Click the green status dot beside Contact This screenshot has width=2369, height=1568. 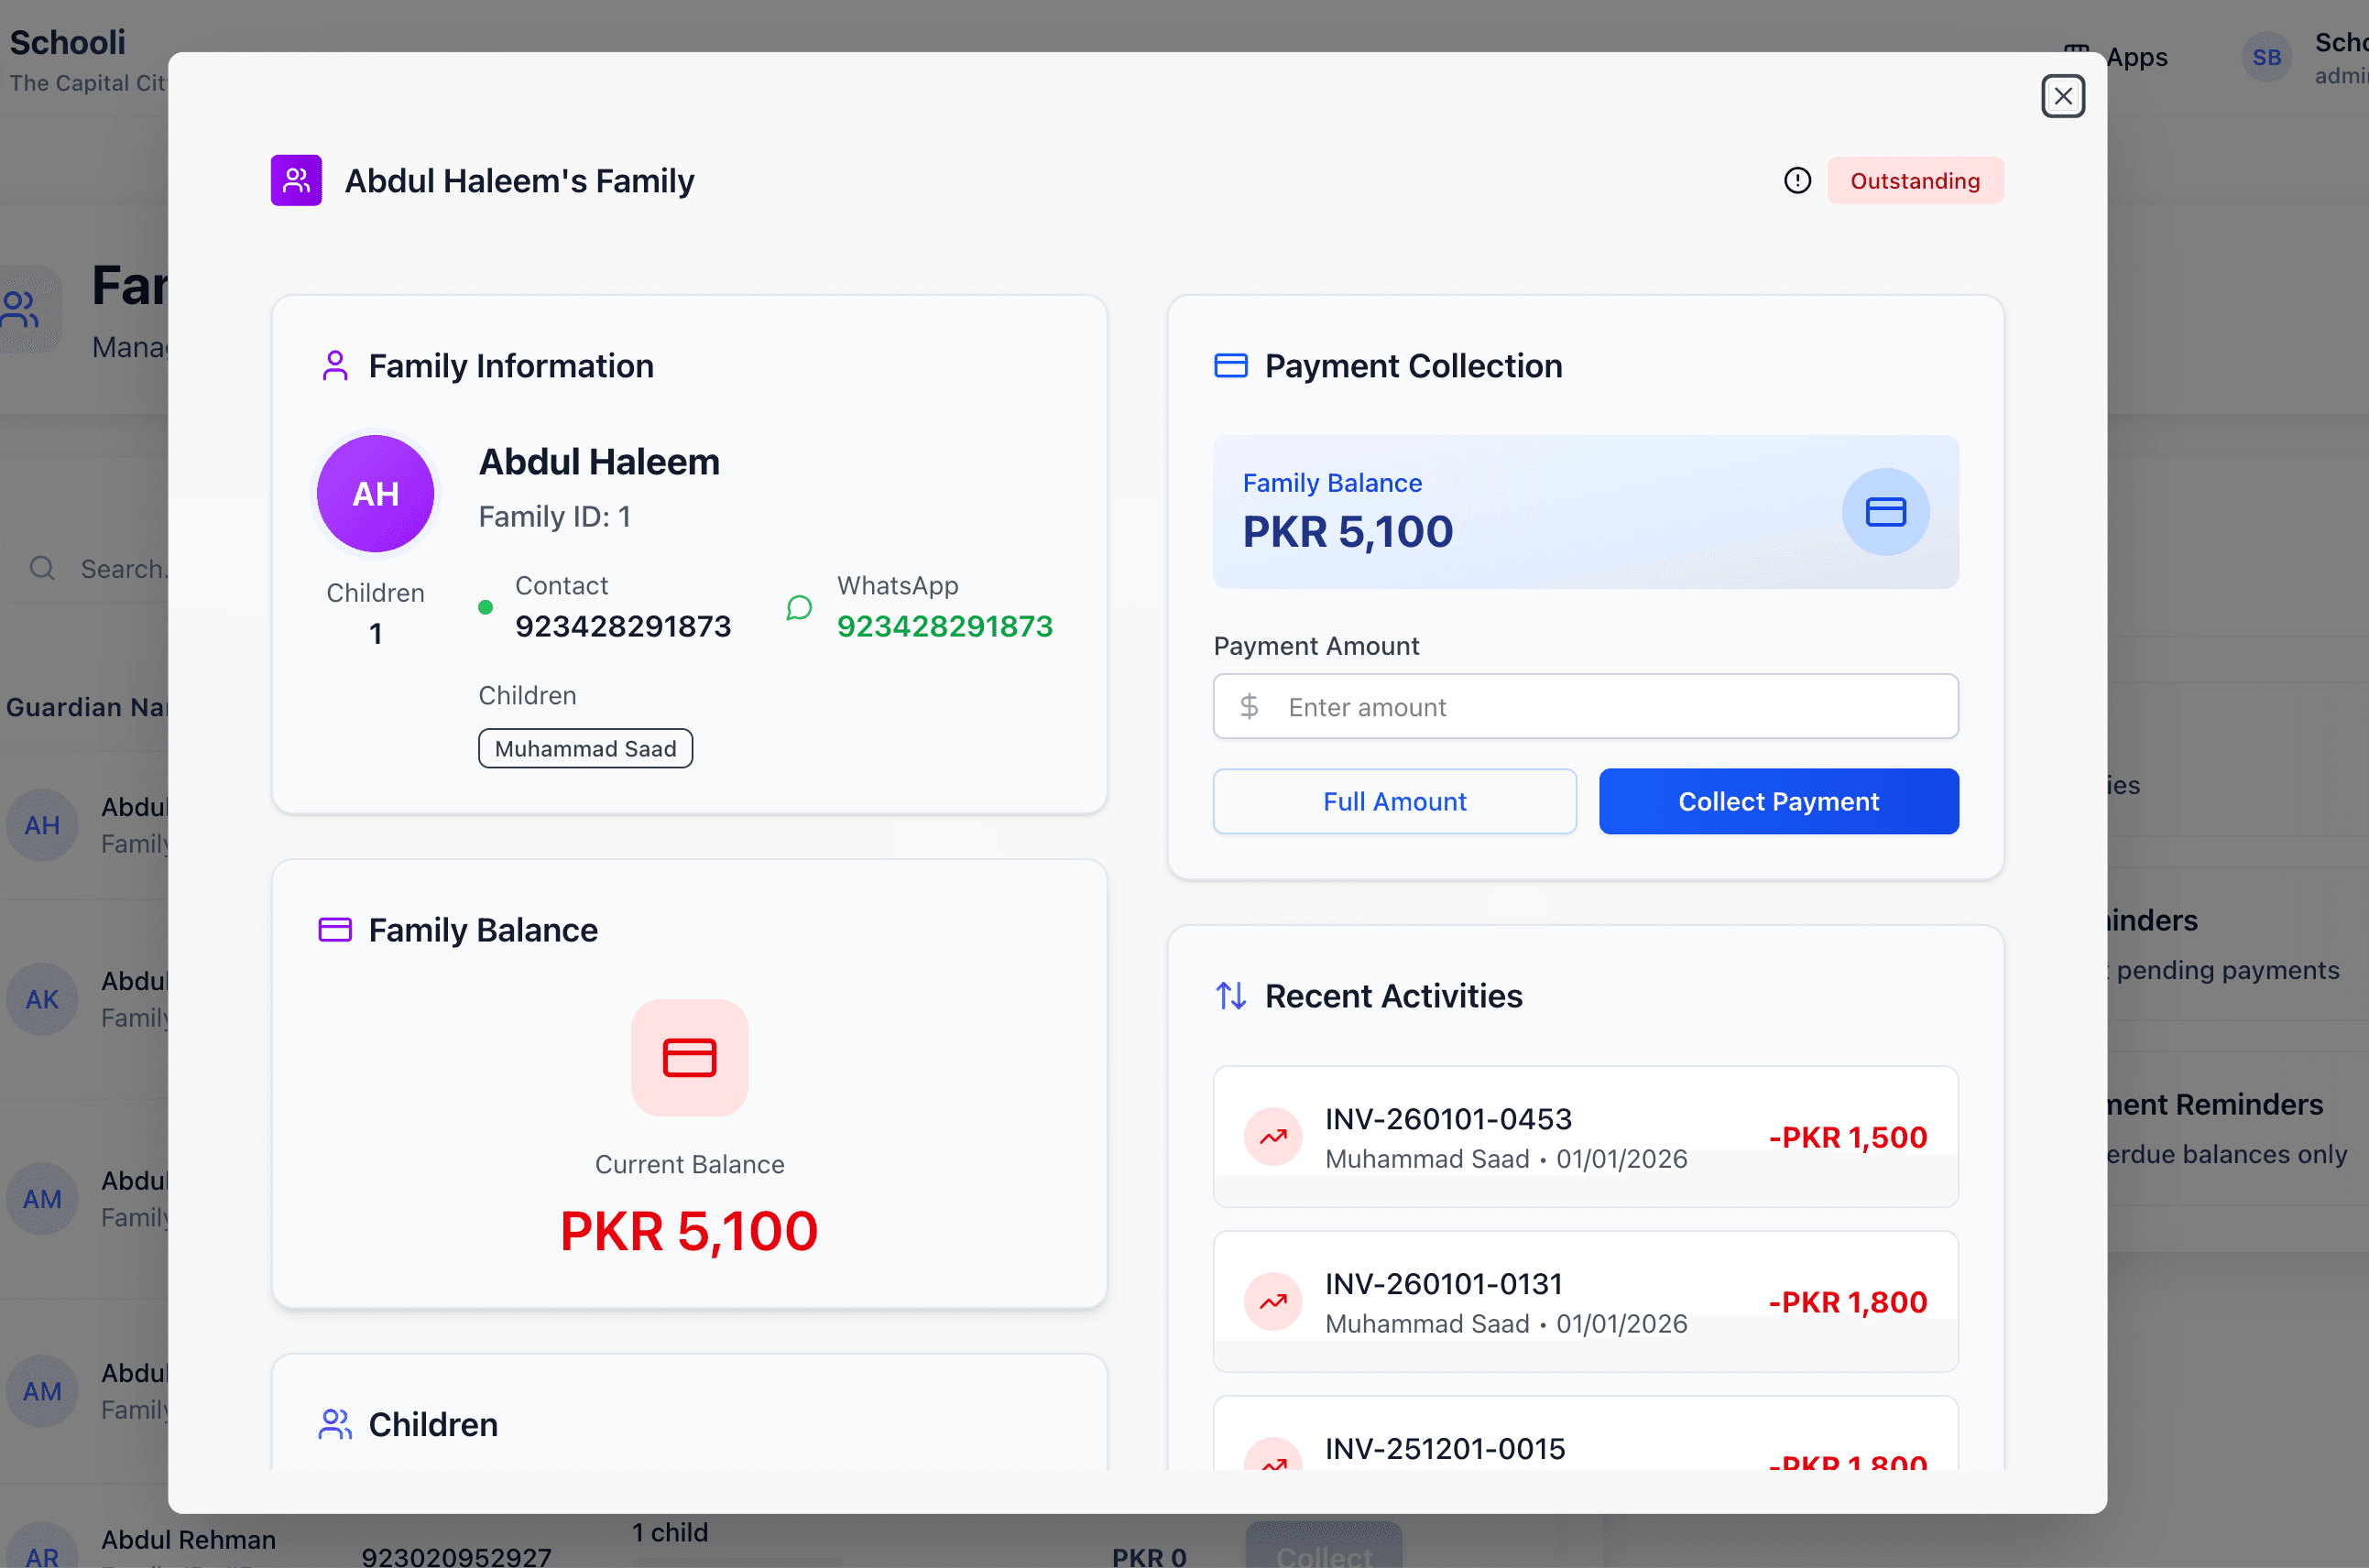point(486,607)
